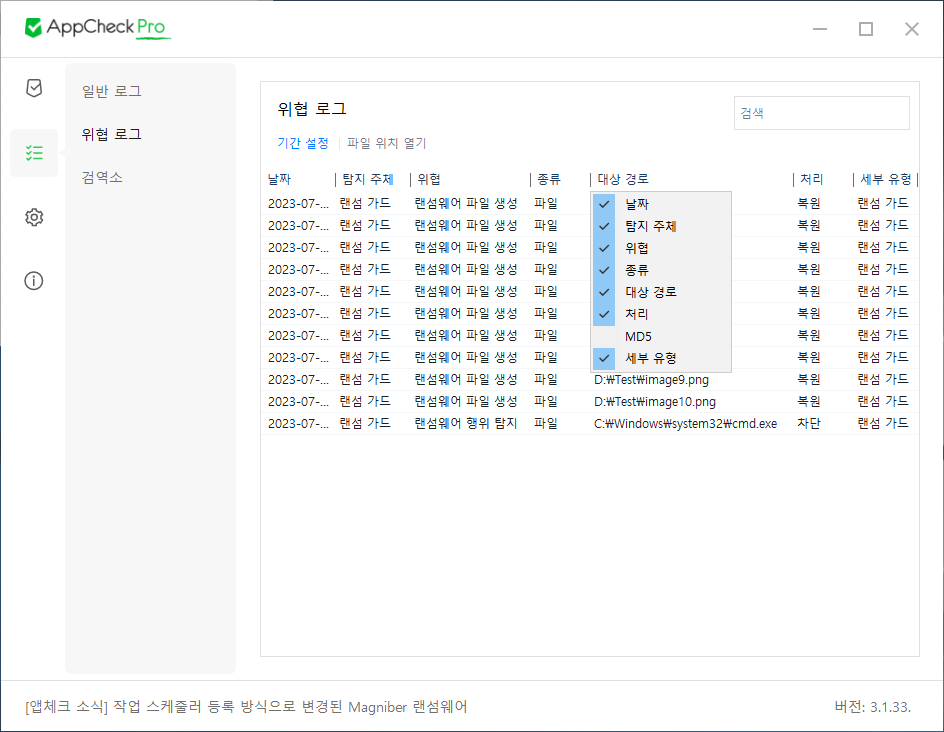This screenshot has width=944, height=732.
Task: Click 파일 위치 열기 link
Action: click(386, 143)
